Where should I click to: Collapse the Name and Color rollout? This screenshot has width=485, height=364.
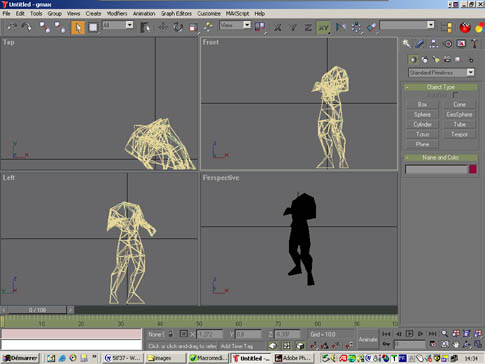pos(441,157)
